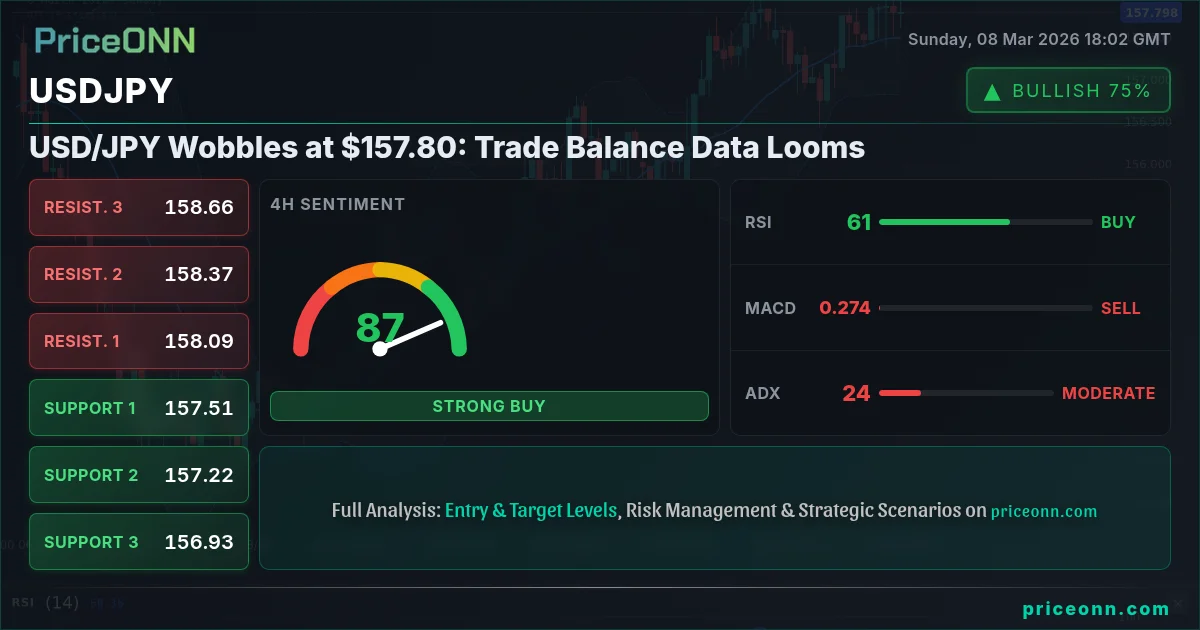Image resolution: width=1200 pixels, height=630 pixels.
Task: Open the priceonn.com link in analysis banner
Action: tap(1044, 511)
